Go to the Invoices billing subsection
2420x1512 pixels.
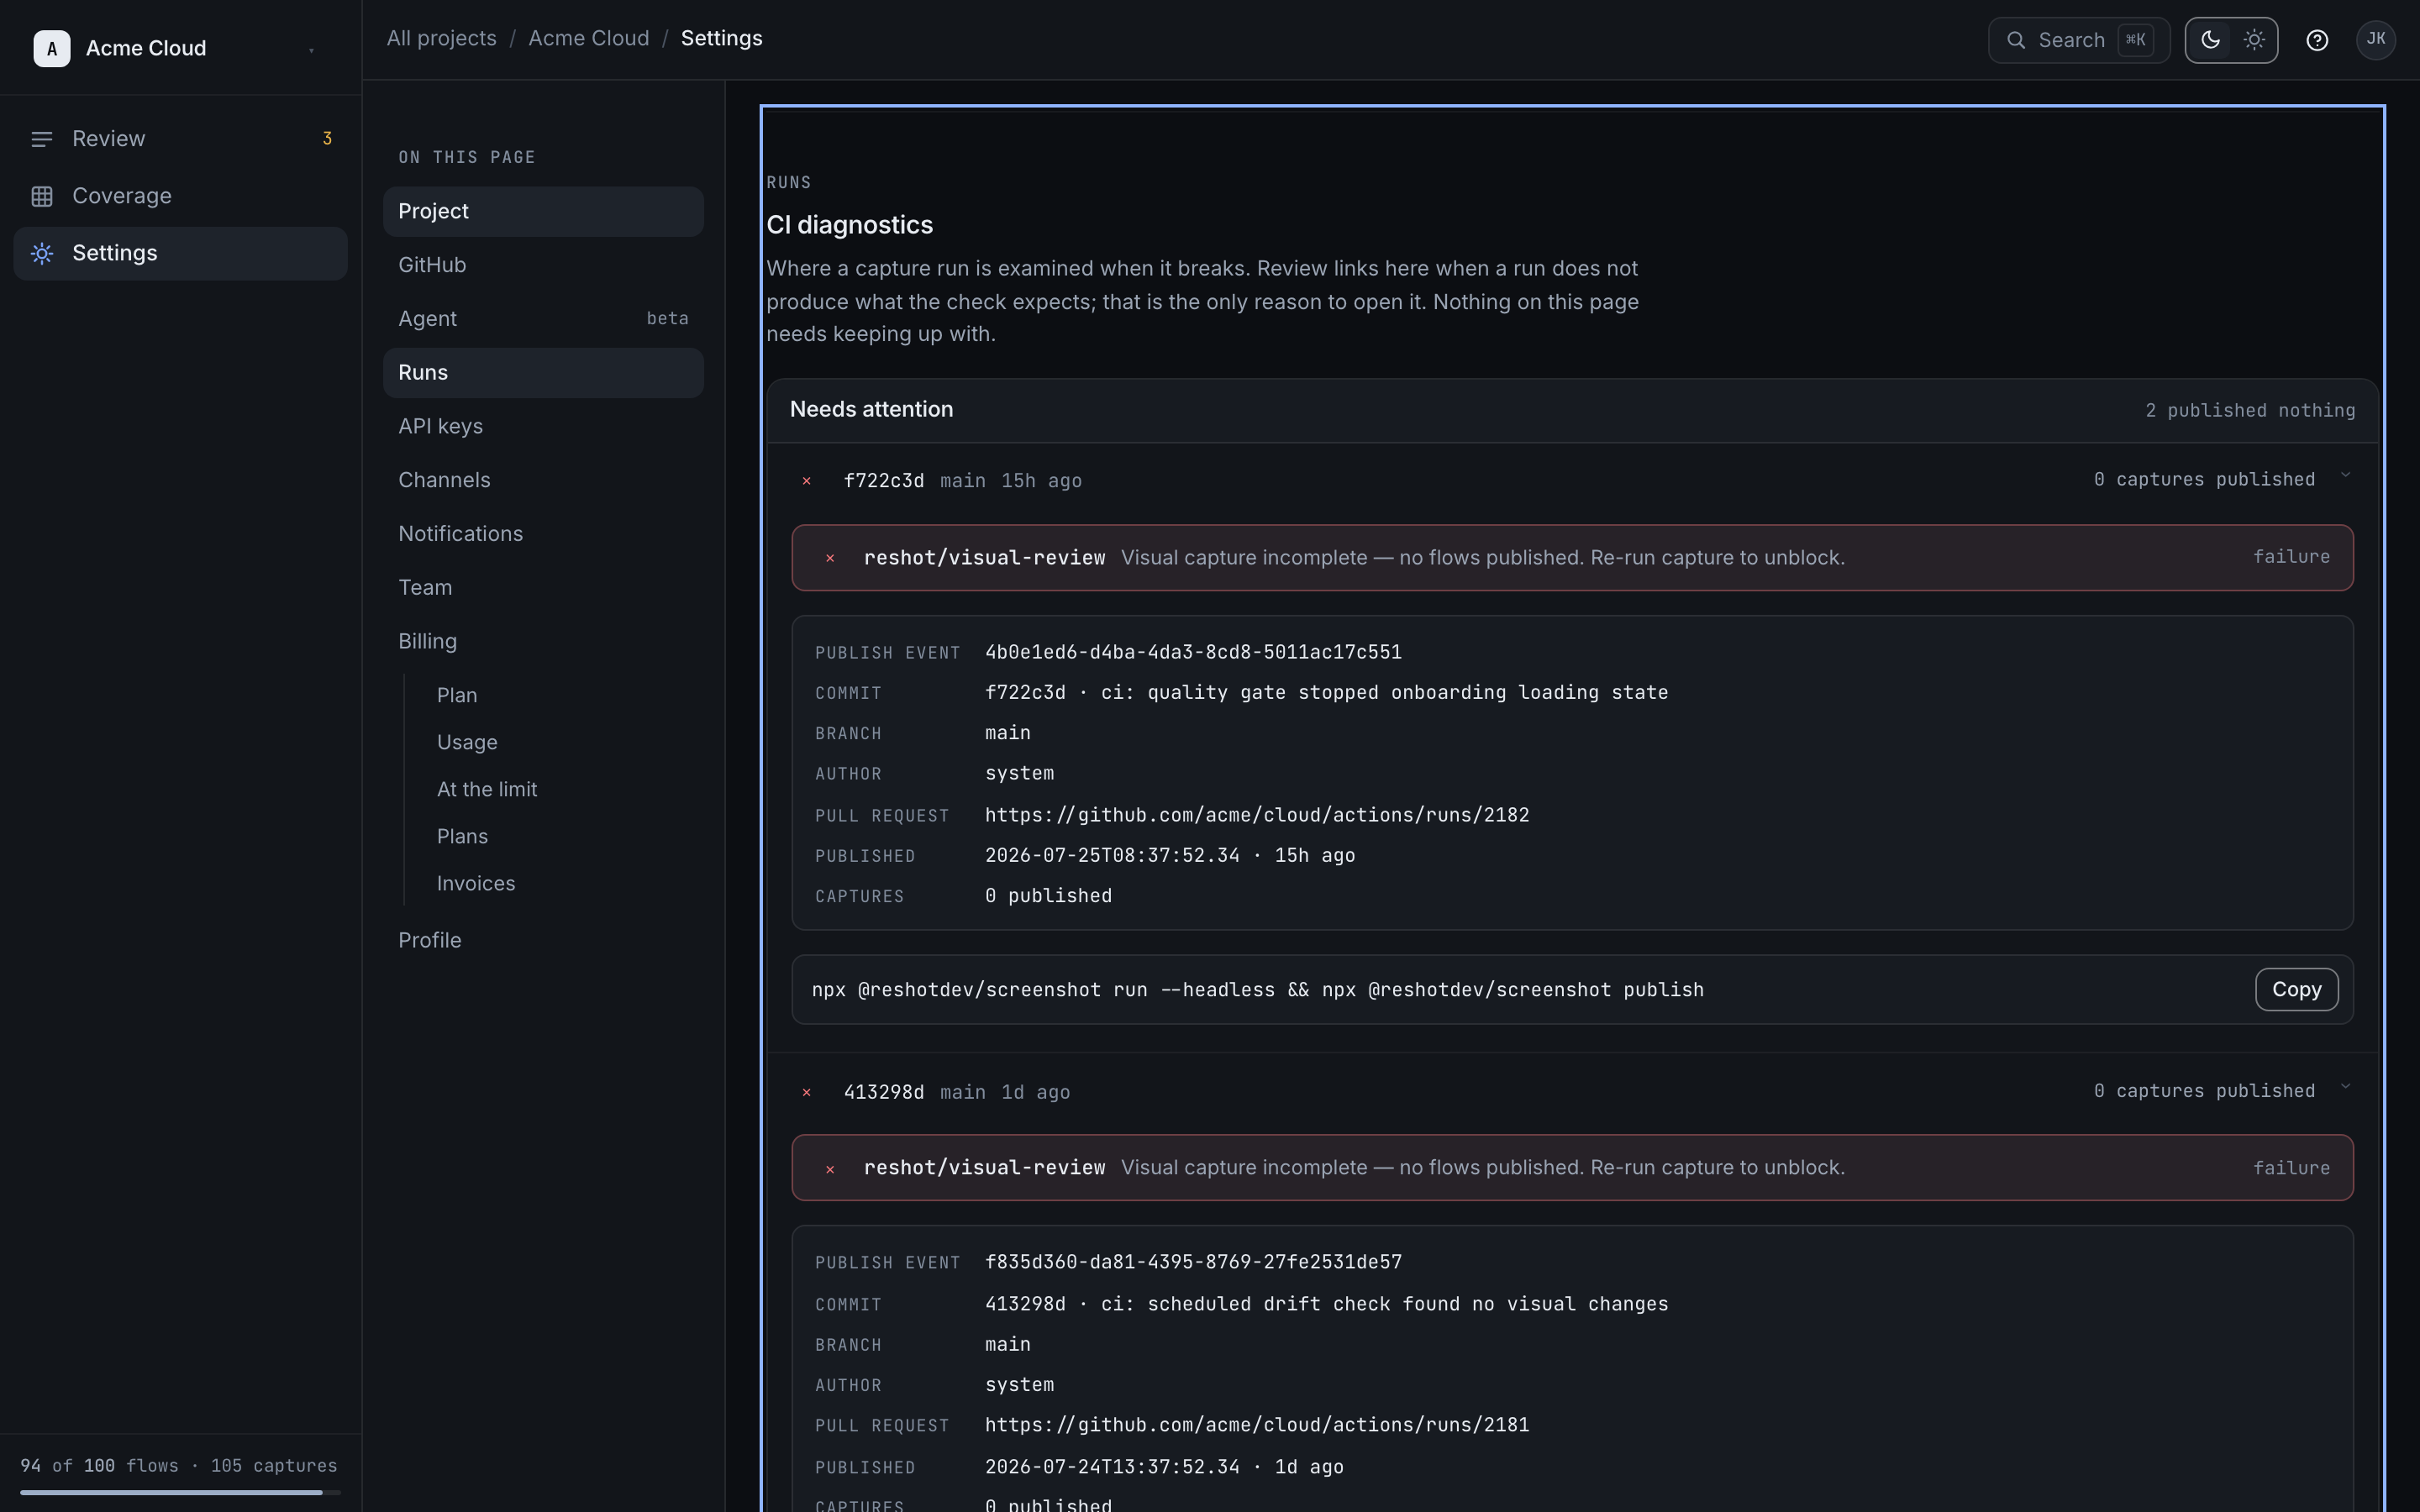pyautogui.click(x=476, y=883)
